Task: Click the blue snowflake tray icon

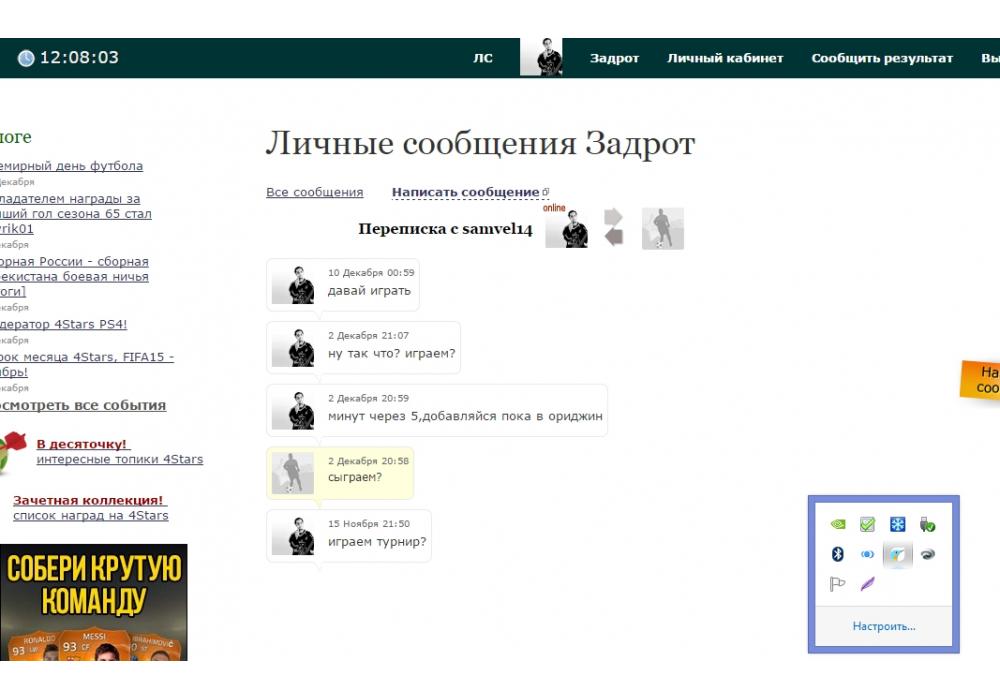Action: pos(898,524)
